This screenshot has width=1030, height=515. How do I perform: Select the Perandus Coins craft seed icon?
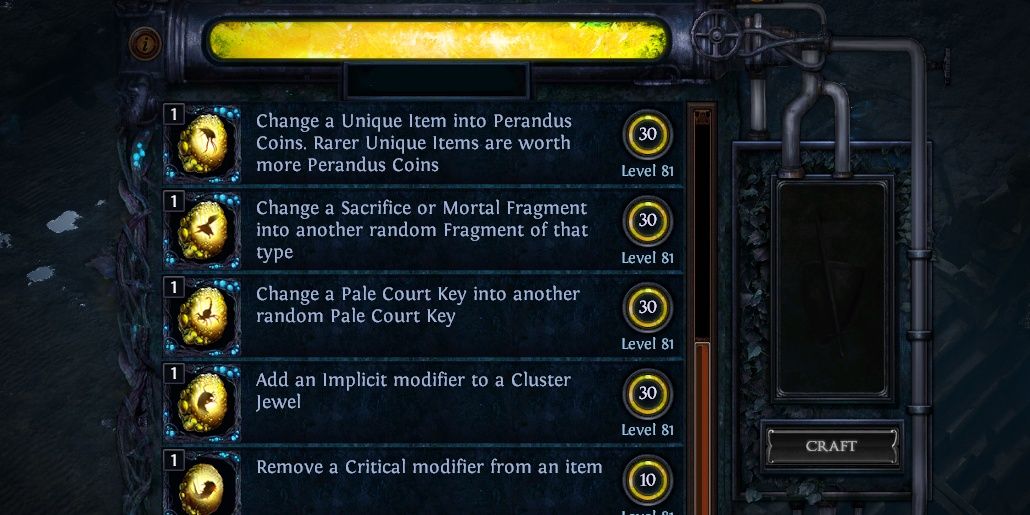(202, 143)
